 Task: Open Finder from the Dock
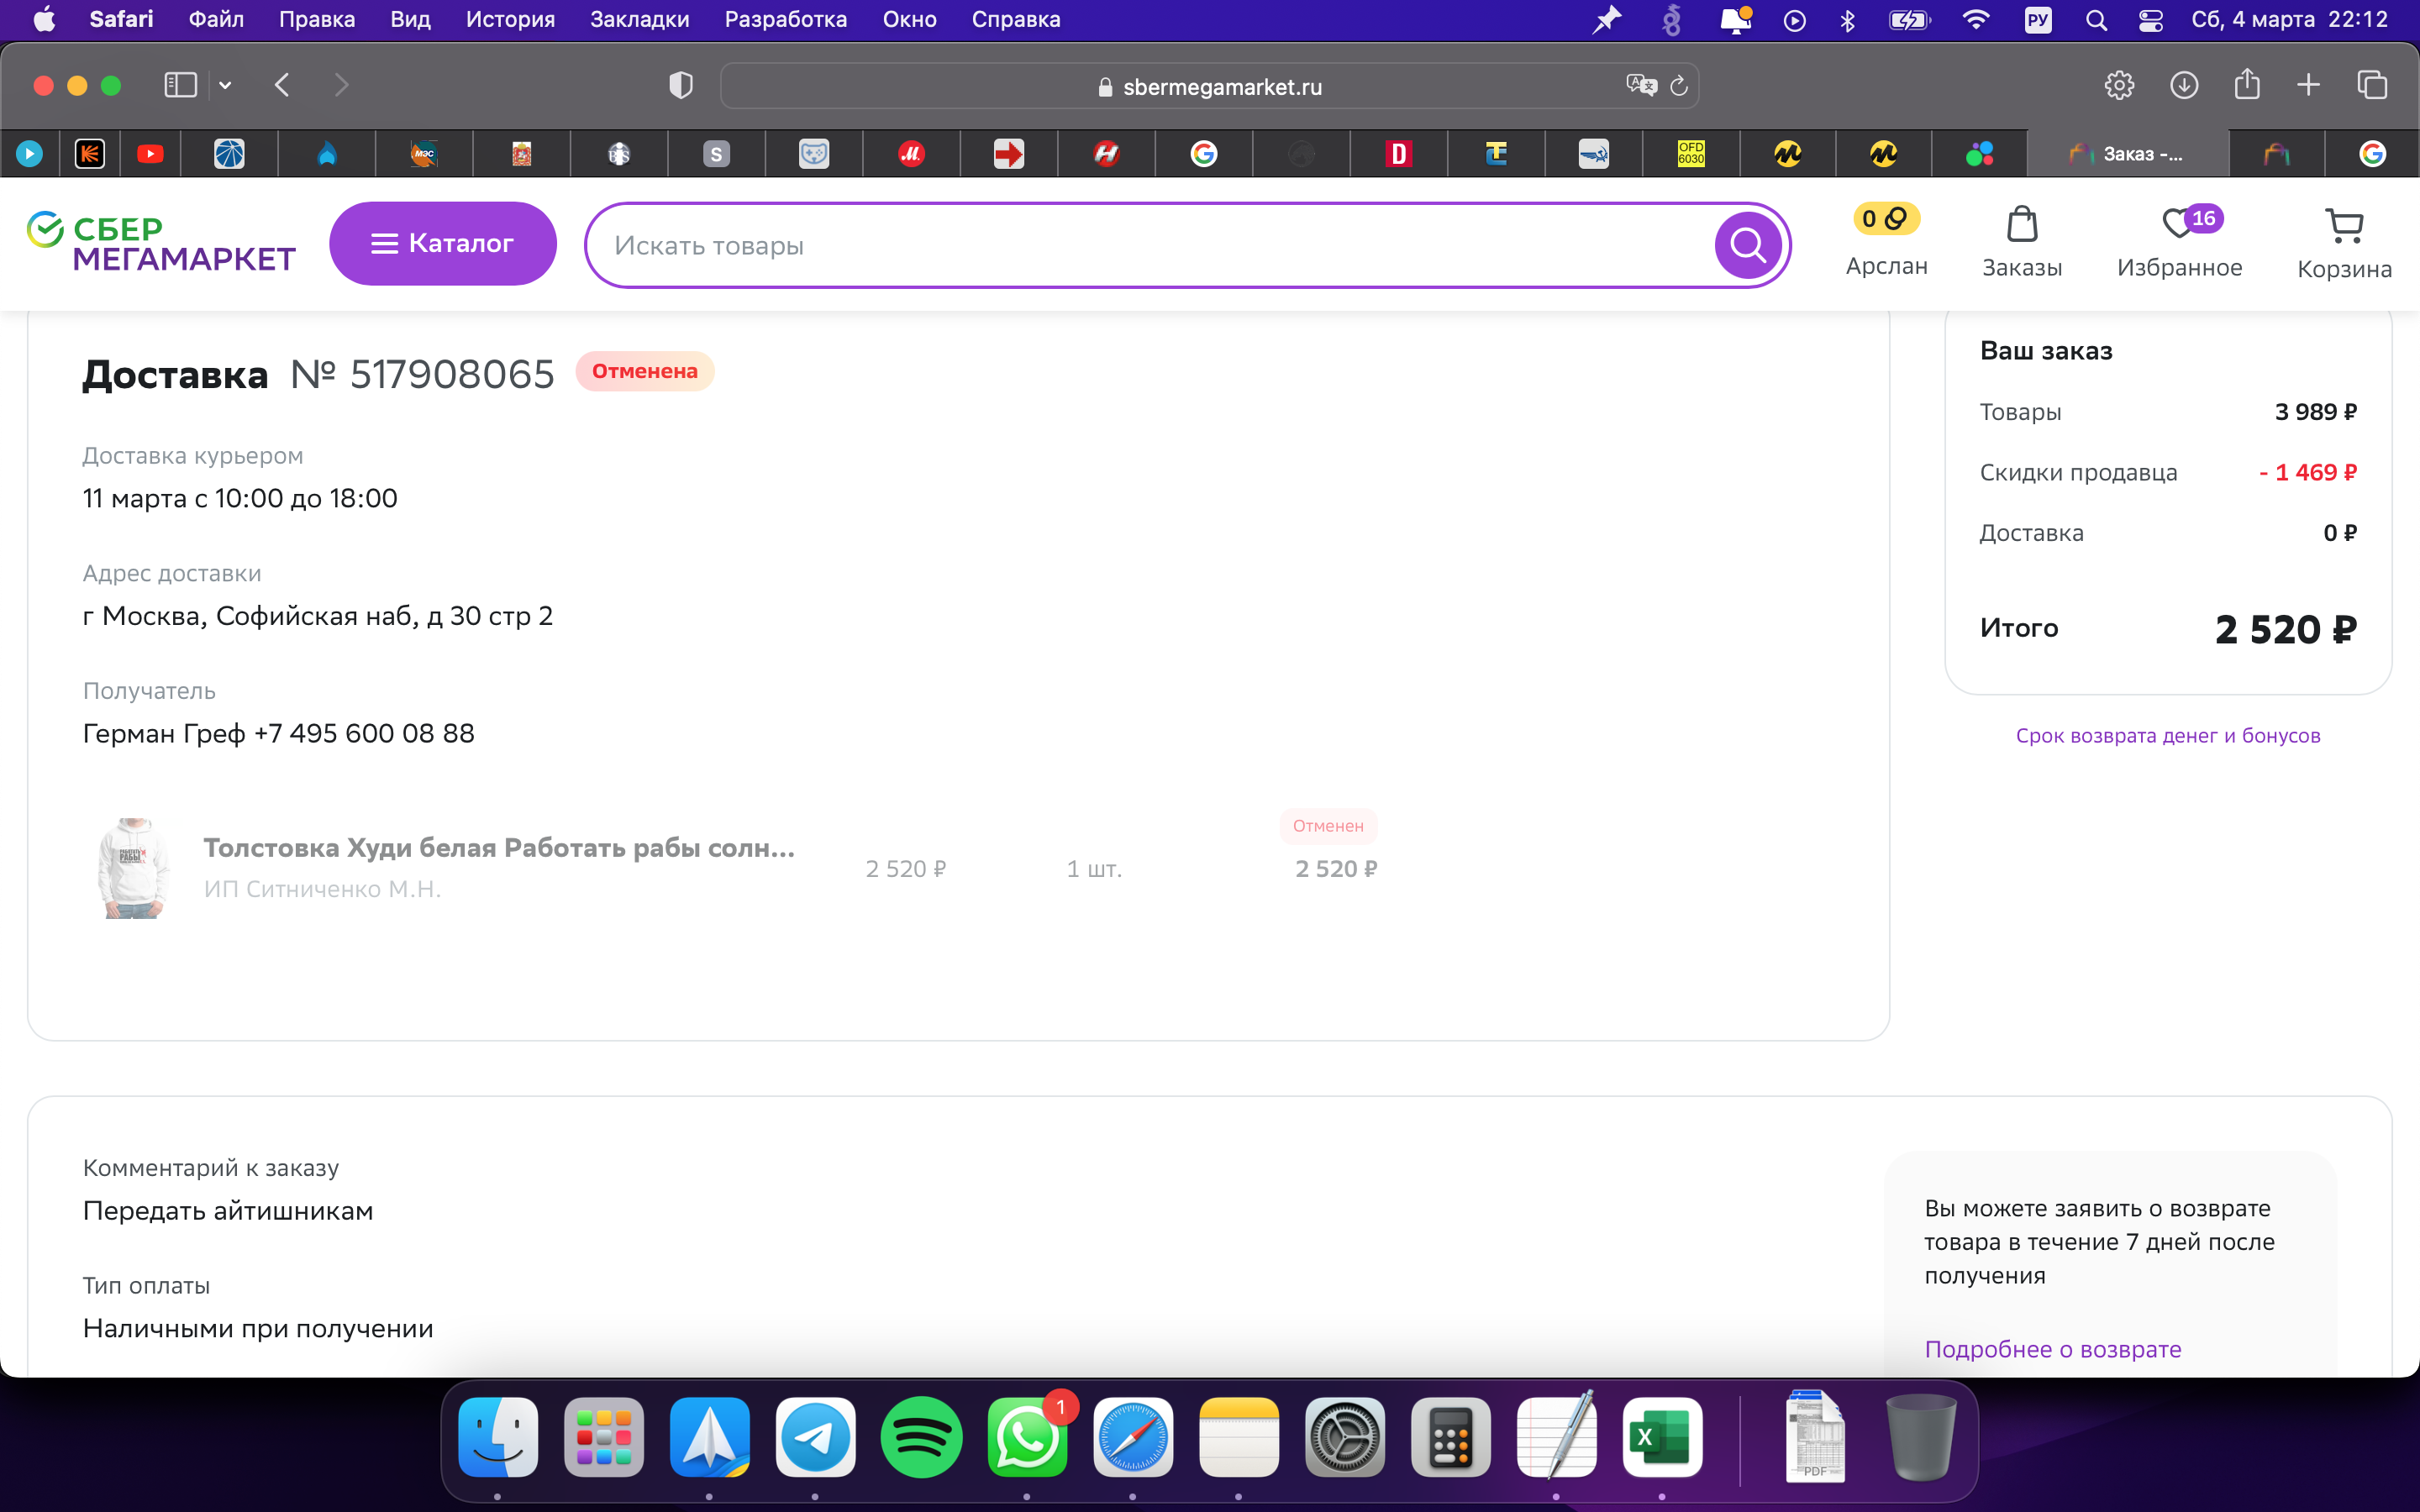498,1437
